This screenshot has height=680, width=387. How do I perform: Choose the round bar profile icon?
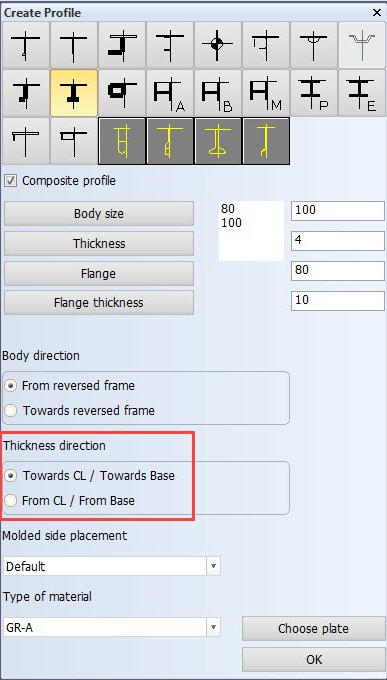coord(217,45)
